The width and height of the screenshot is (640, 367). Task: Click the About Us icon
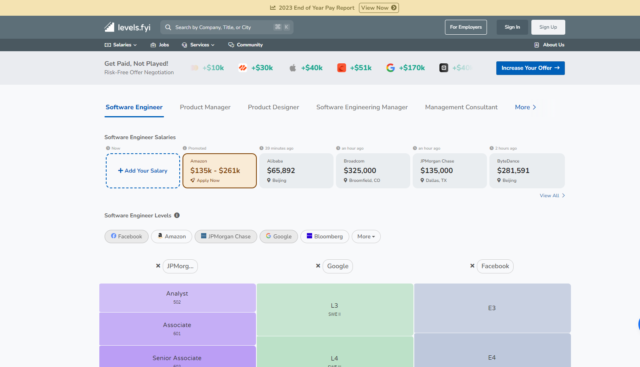tap(536, 45)
